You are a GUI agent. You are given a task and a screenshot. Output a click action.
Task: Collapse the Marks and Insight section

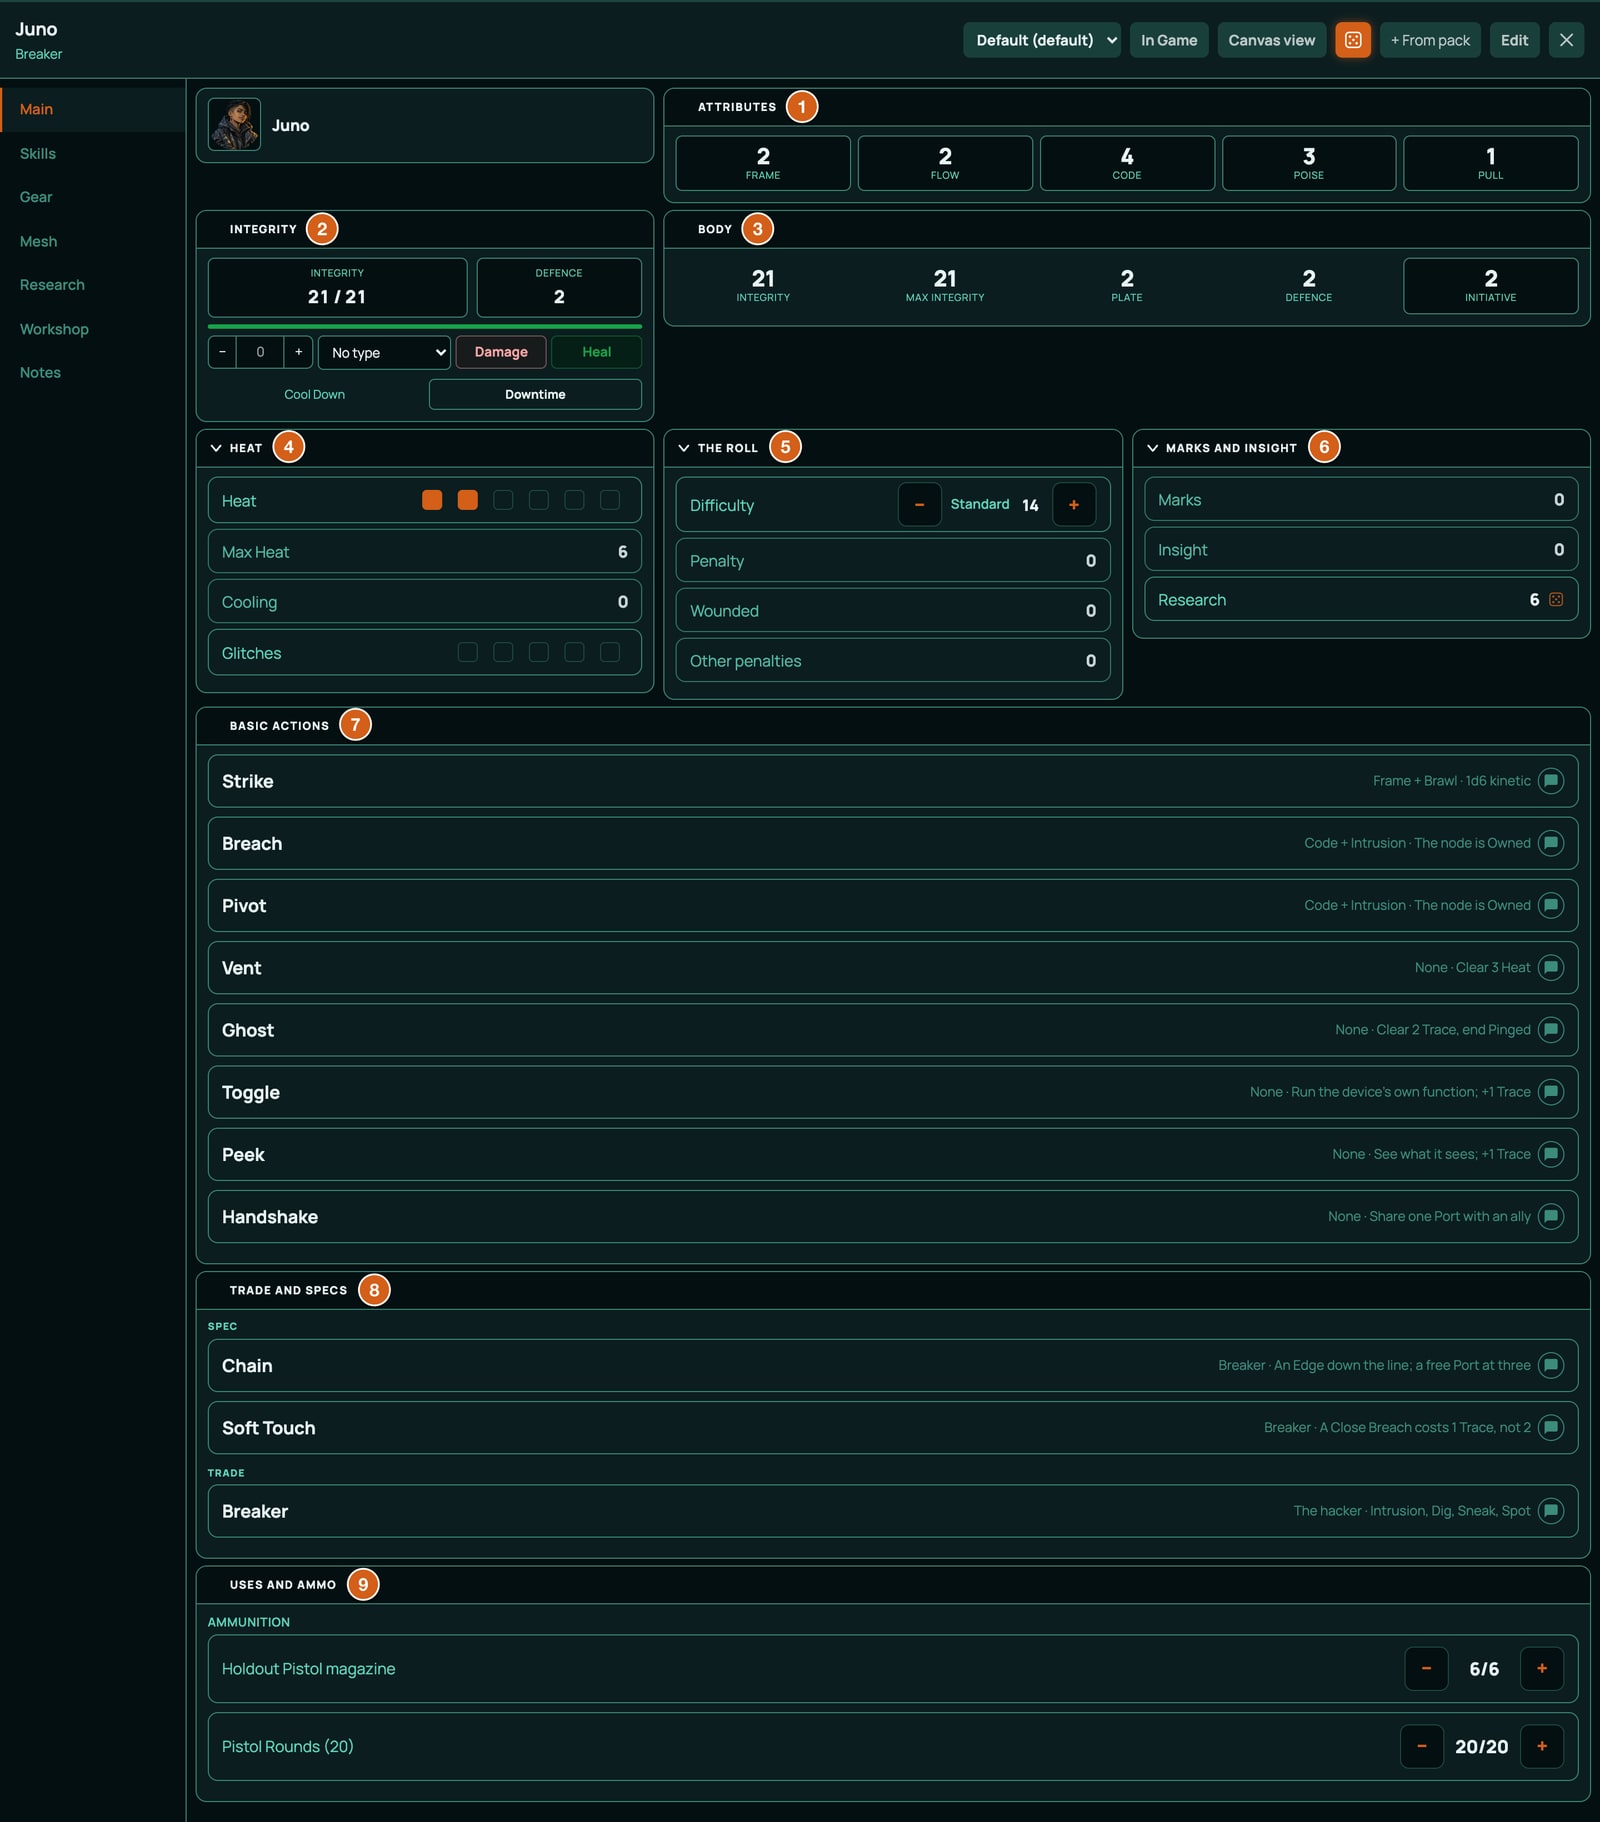point(1152,448)
